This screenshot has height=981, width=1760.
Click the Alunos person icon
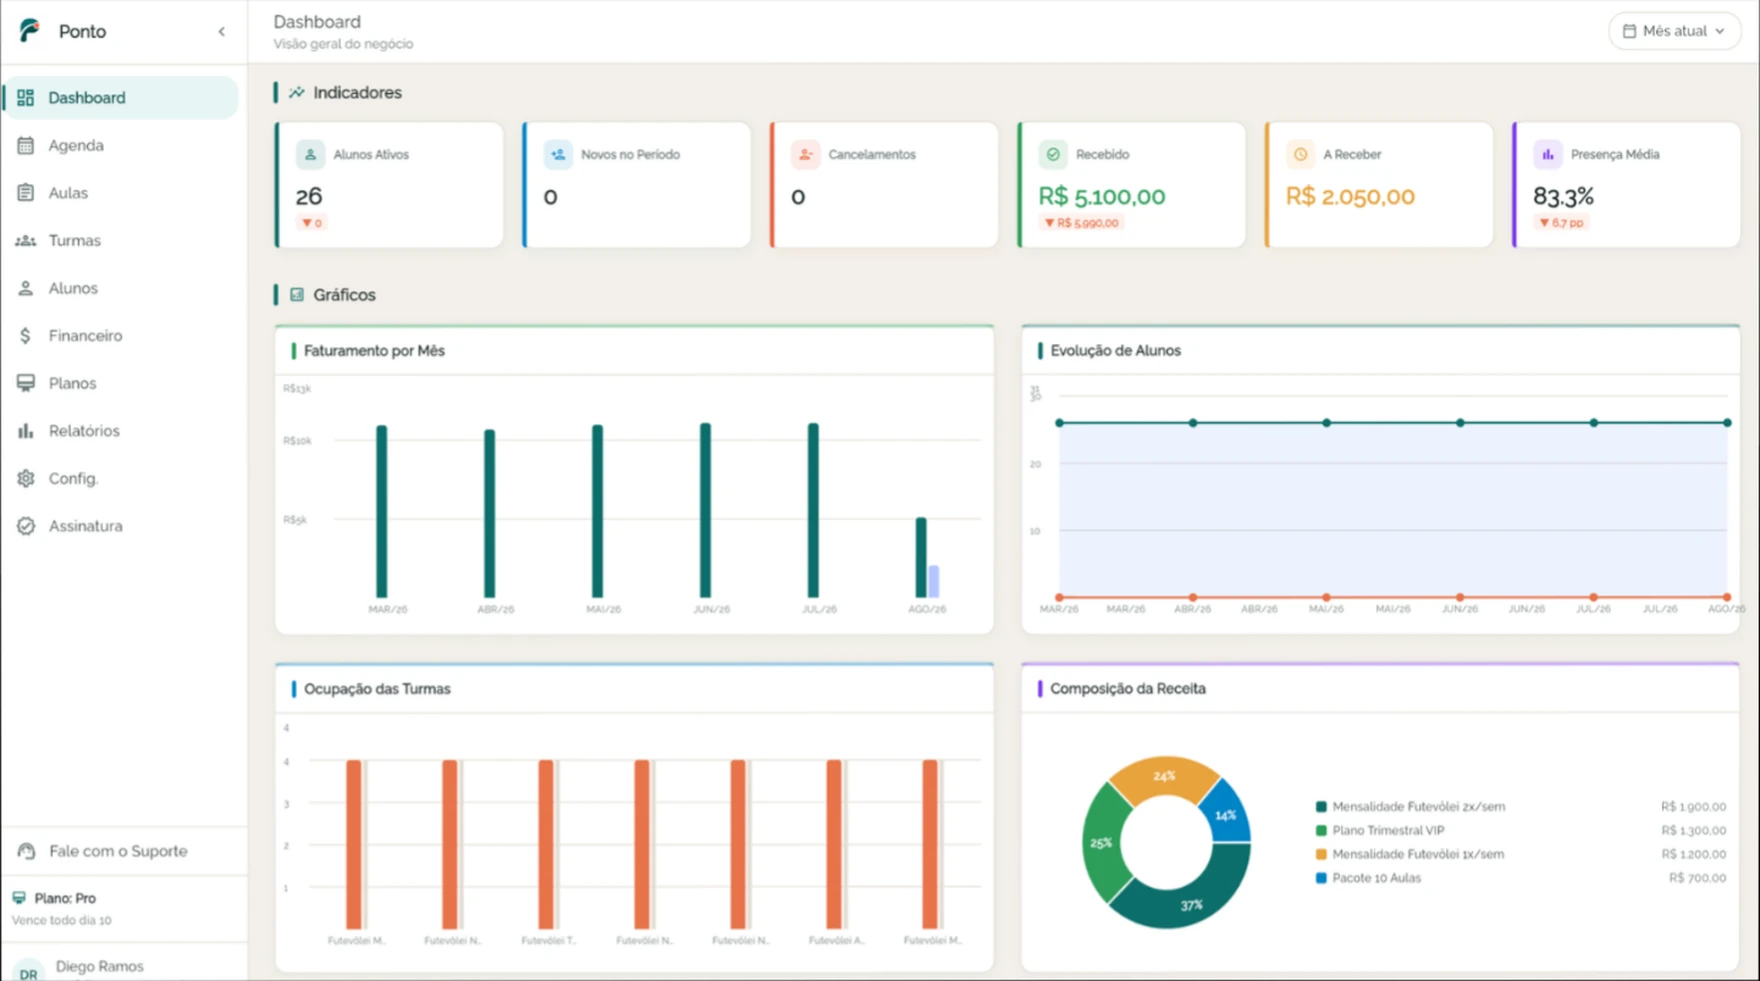coord(26,288)
